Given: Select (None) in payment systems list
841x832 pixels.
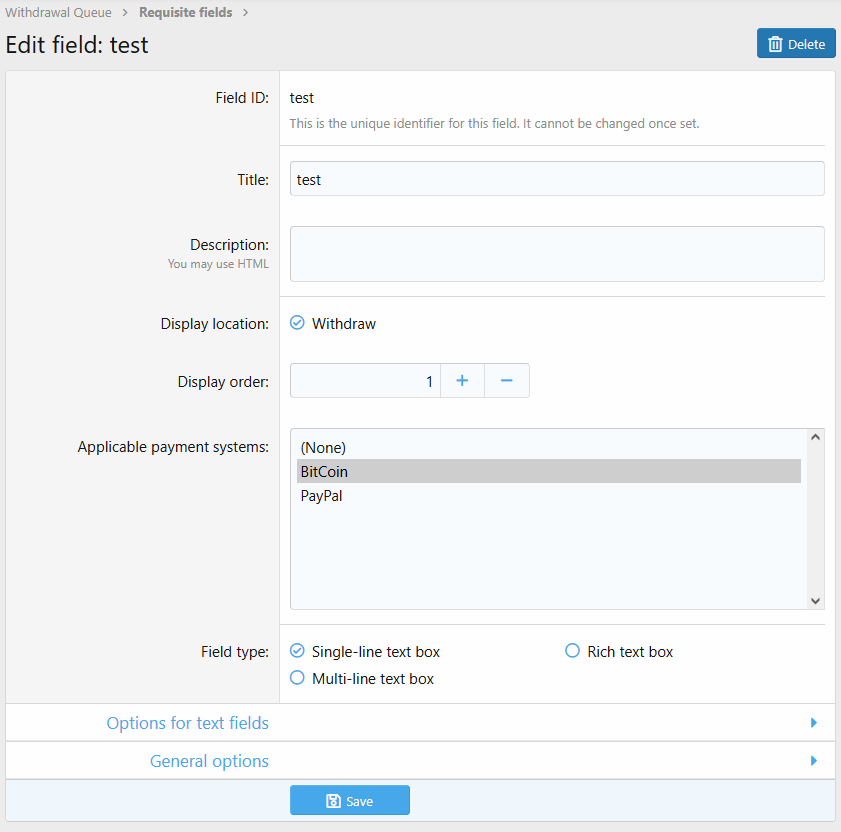Looking at the screenshot, I should coord(549,447).
